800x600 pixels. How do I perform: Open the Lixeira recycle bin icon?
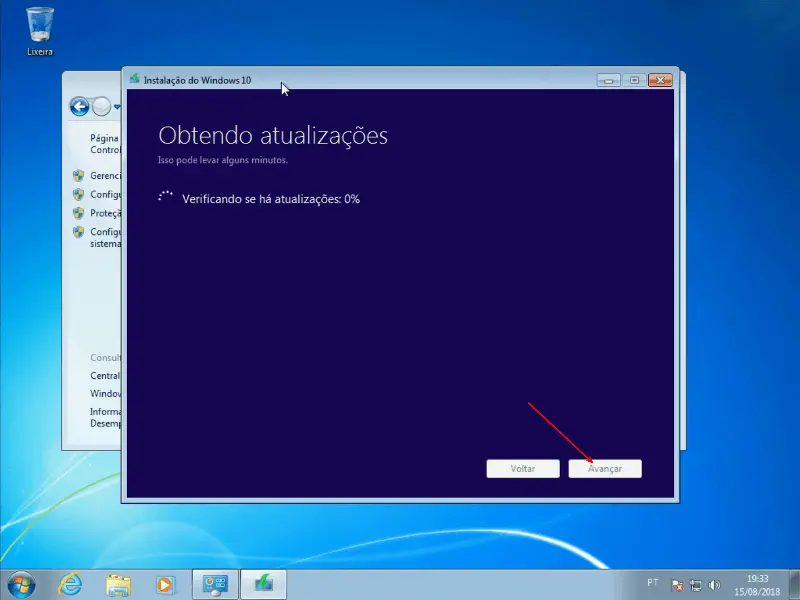(x=39, y=31)
